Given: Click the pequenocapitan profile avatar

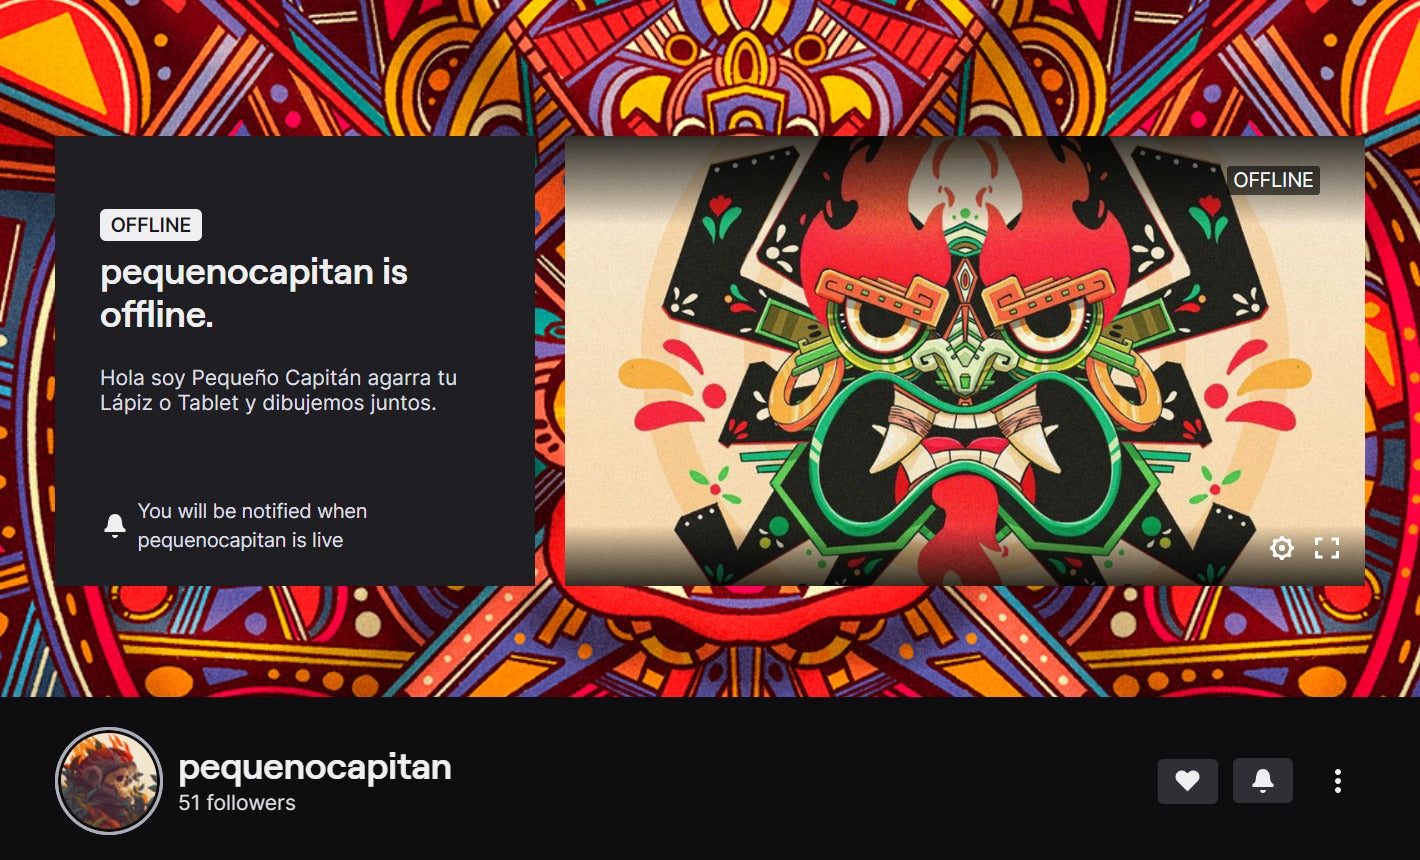Looking at the screenshot, I should 109,781.
